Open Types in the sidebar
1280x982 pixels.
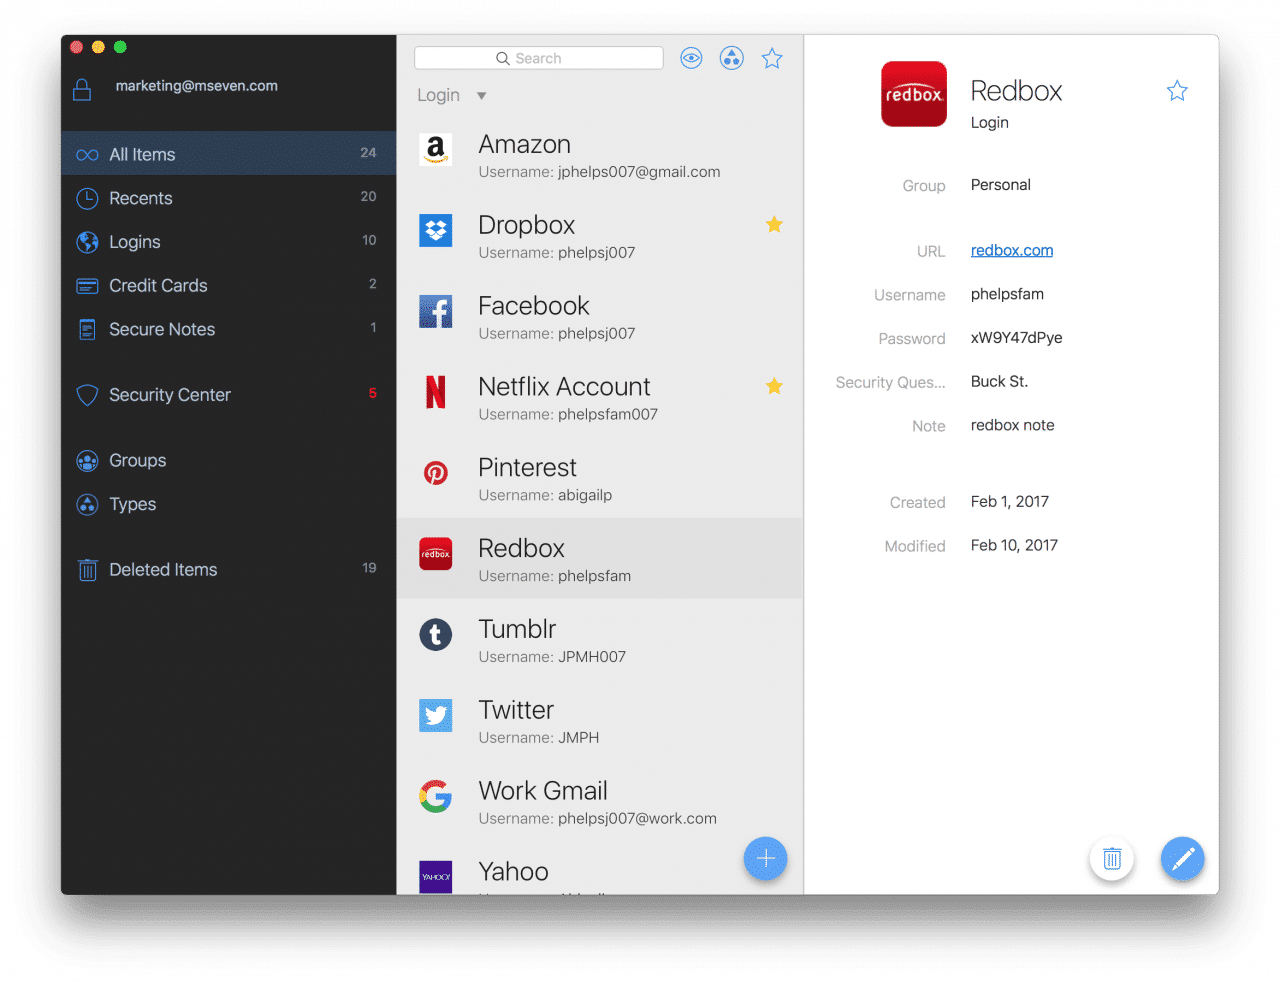[229, 504]
